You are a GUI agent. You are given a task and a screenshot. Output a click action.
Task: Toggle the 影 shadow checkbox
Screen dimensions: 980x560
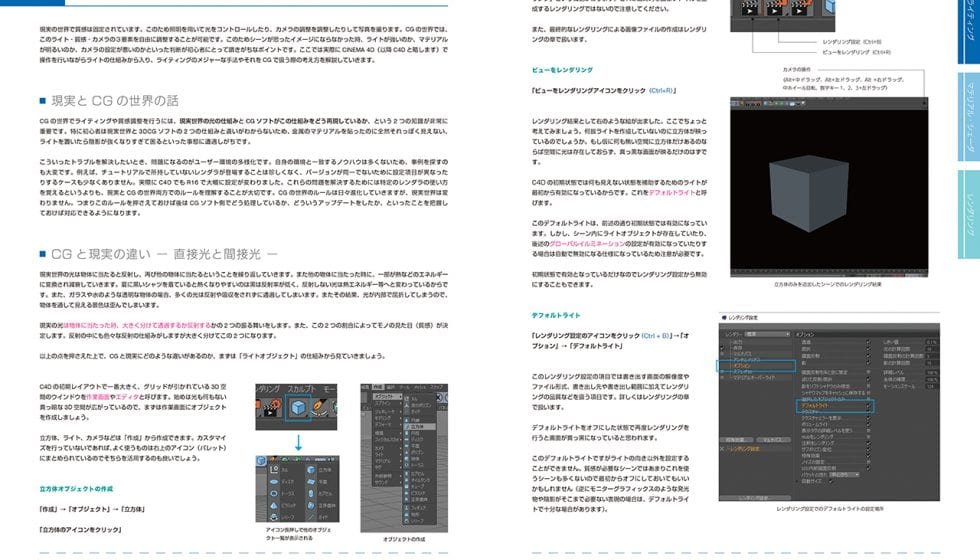click(869, 362)
